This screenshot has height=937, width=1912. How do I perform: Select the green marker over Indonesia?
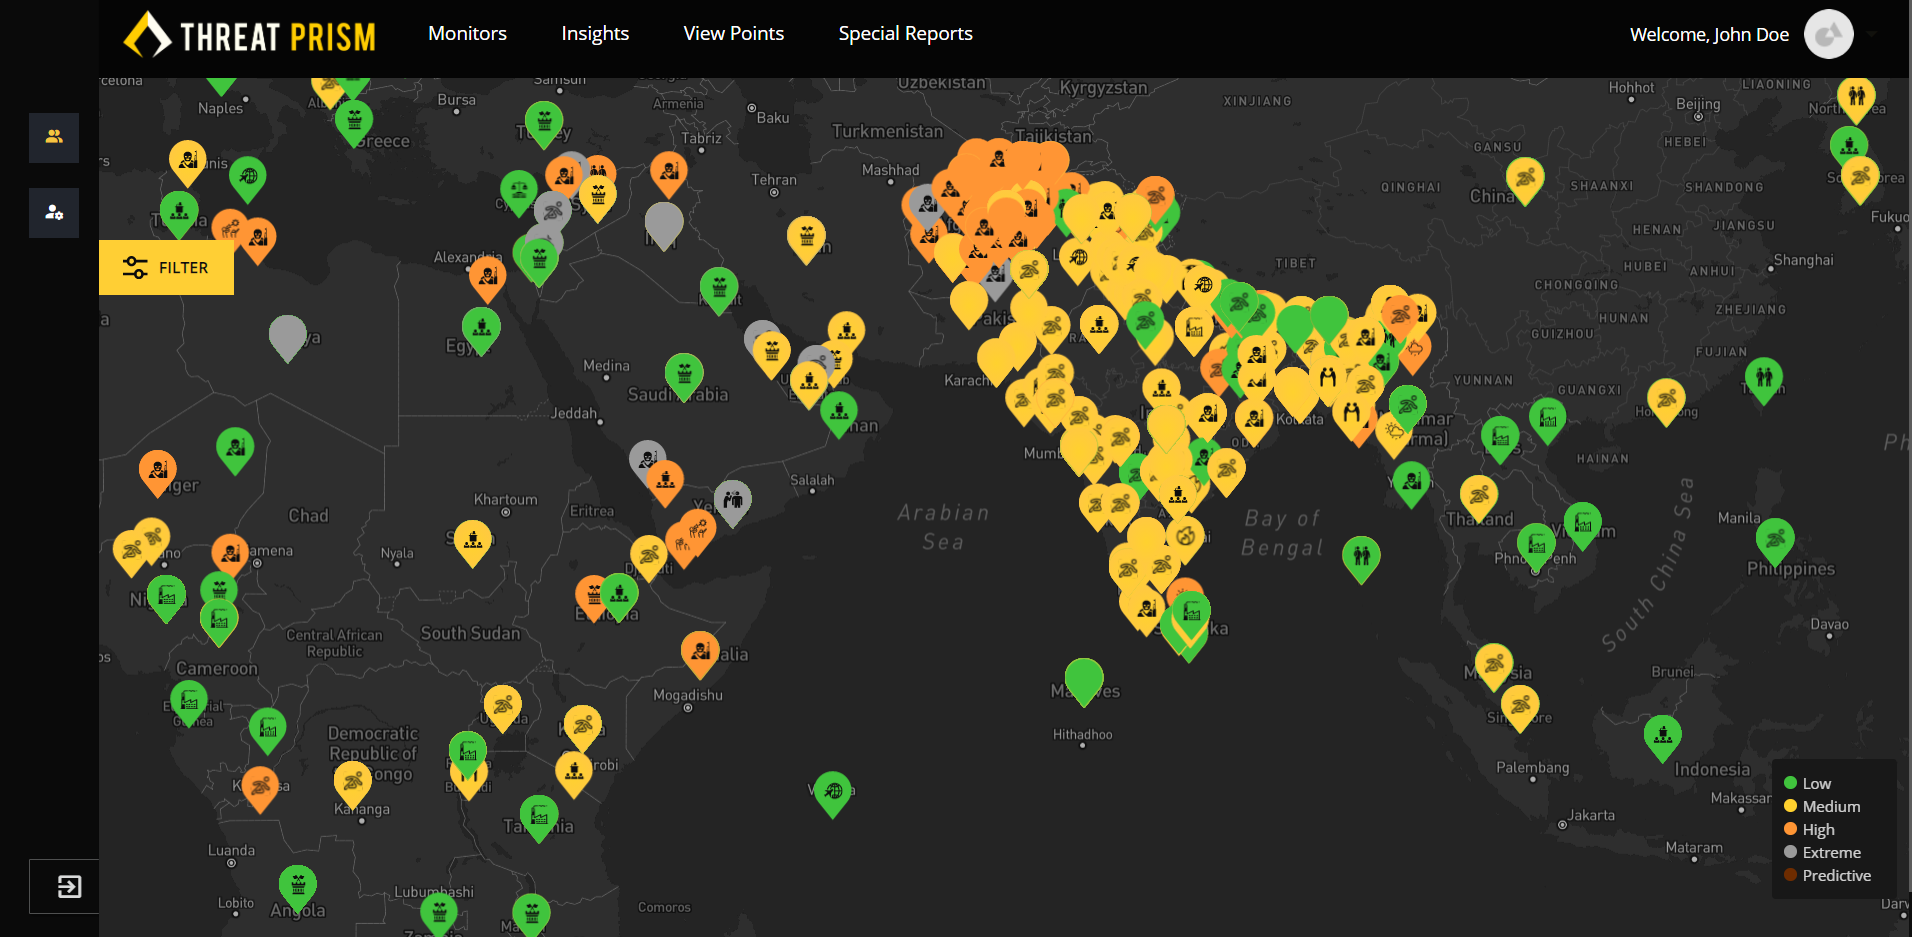tap(1662, 735)
